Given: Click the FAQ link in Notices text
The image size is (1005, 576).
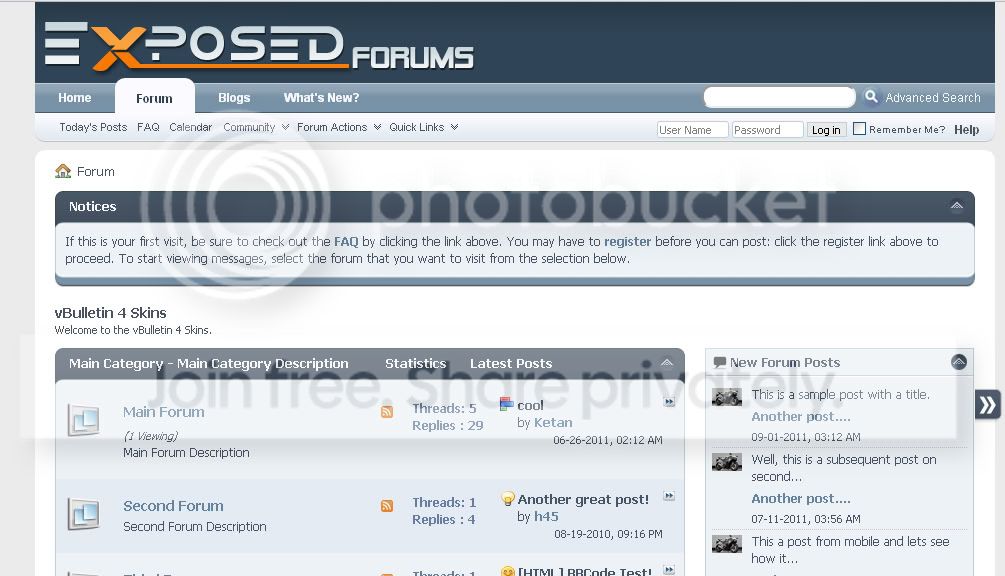Looking at the screenshot, I should 346,242.
